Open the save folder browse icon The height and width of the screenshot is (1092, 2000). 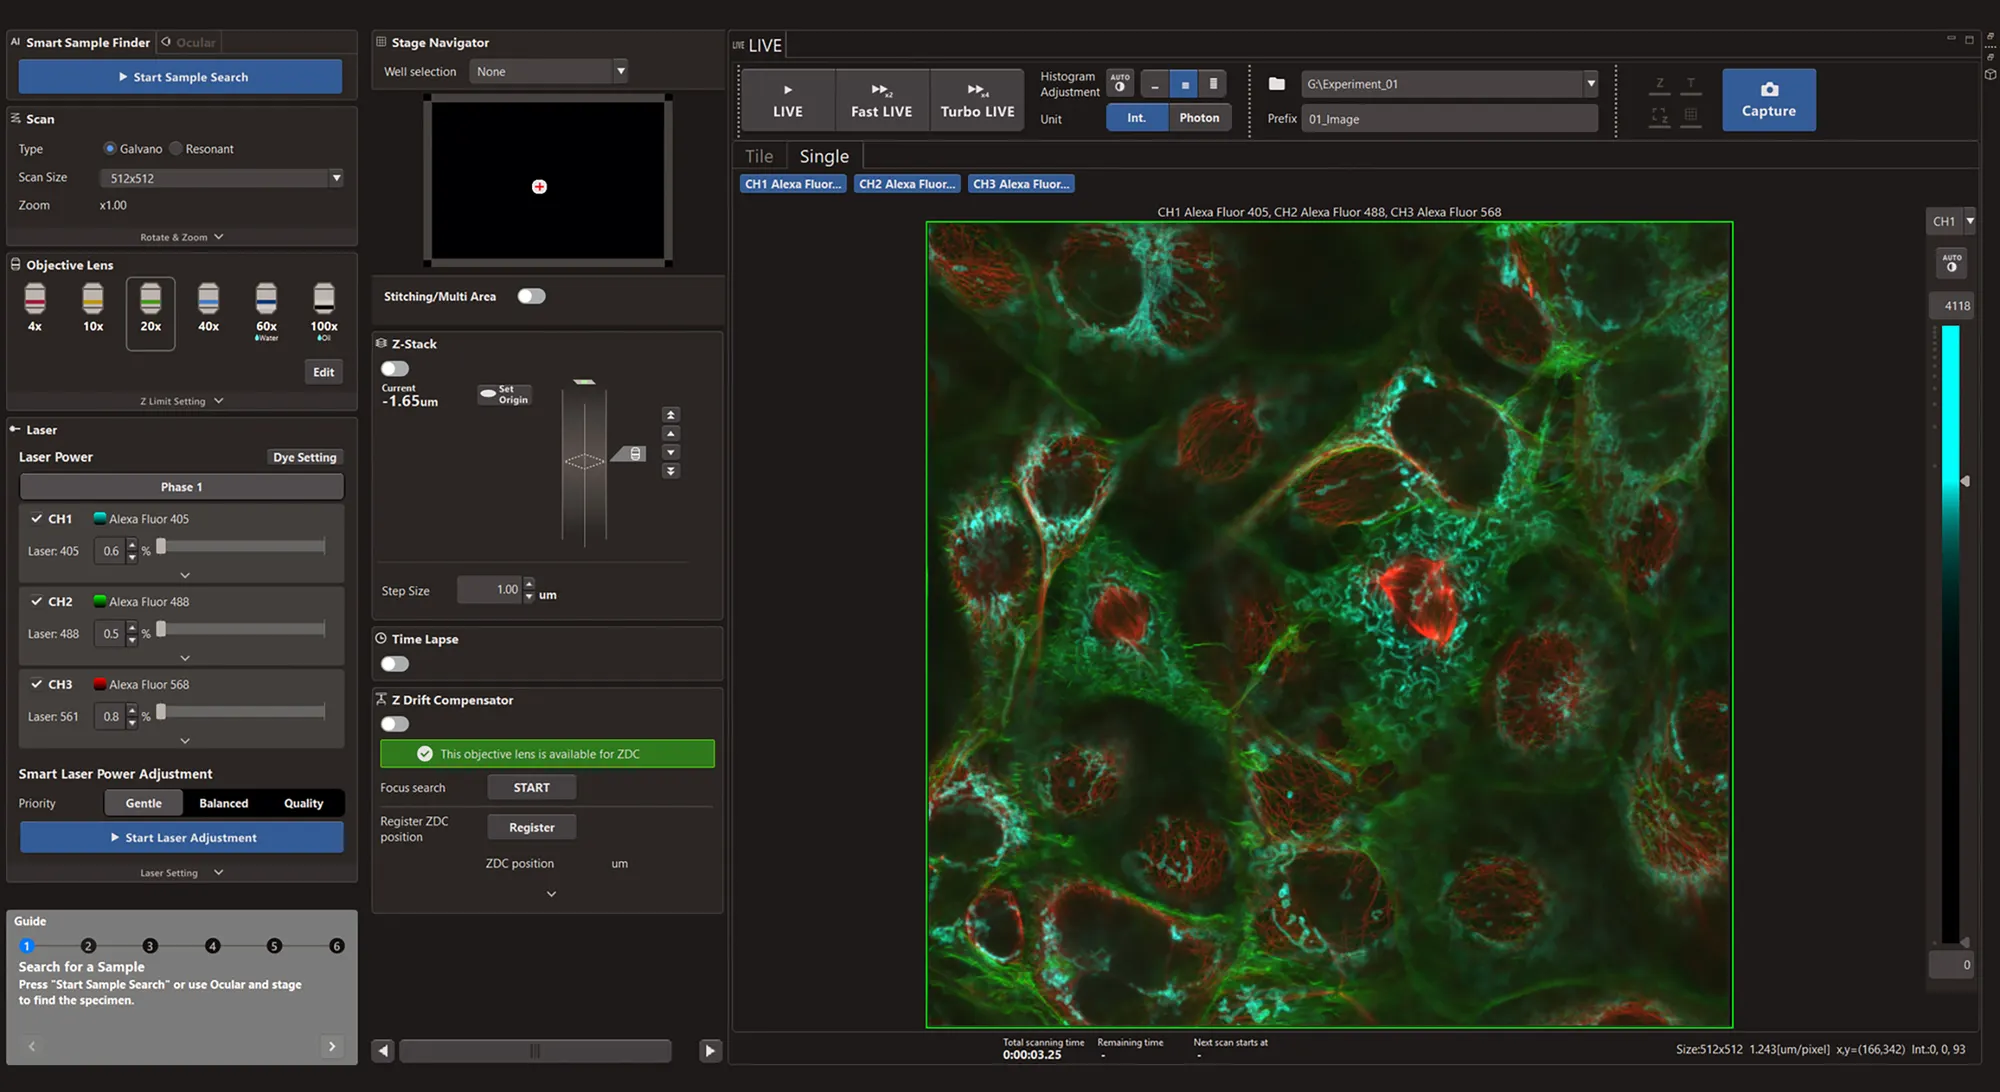[1277, 84]
